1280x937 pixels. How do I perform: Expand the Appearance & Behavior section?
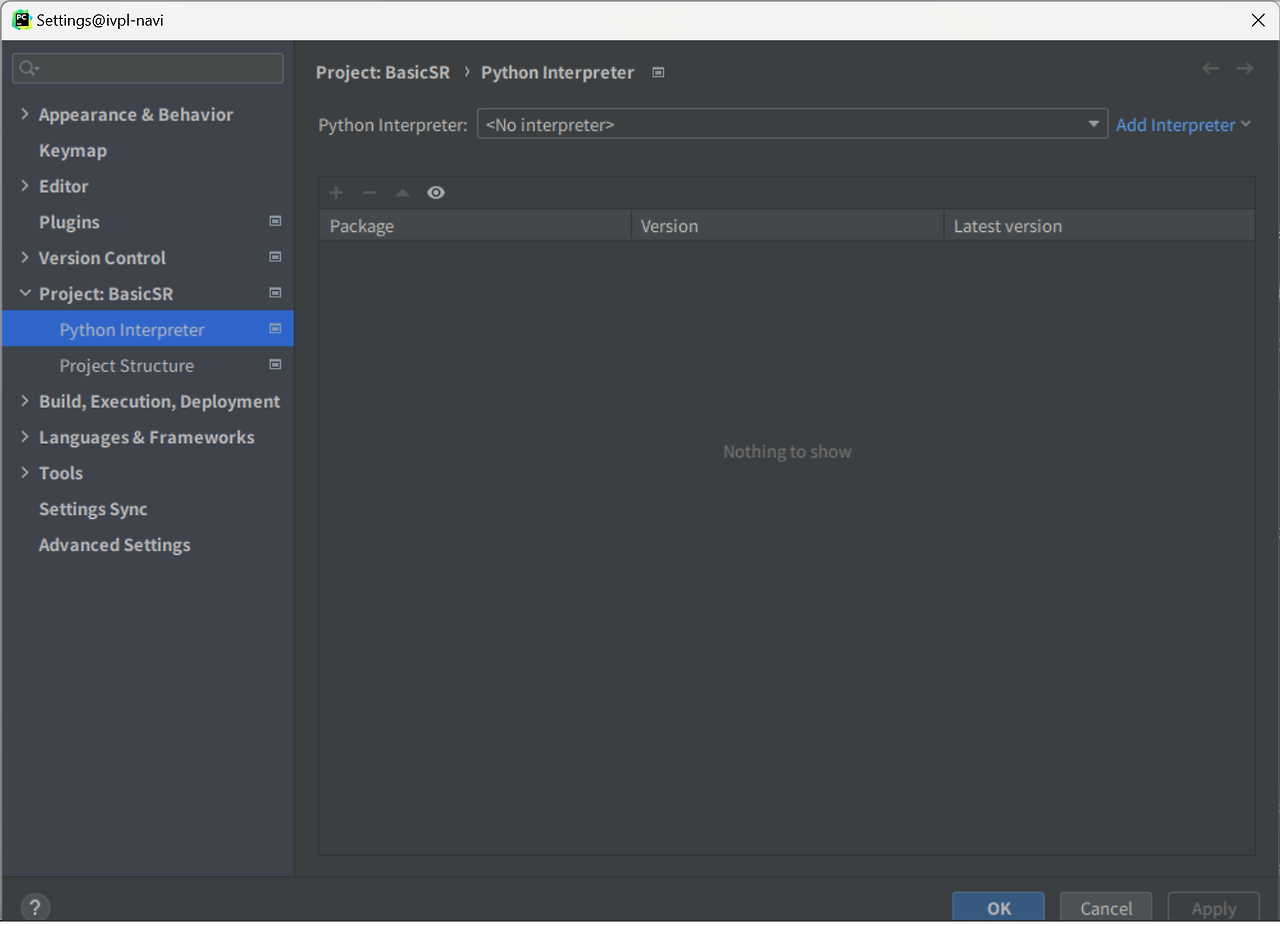tap(25, 114)
